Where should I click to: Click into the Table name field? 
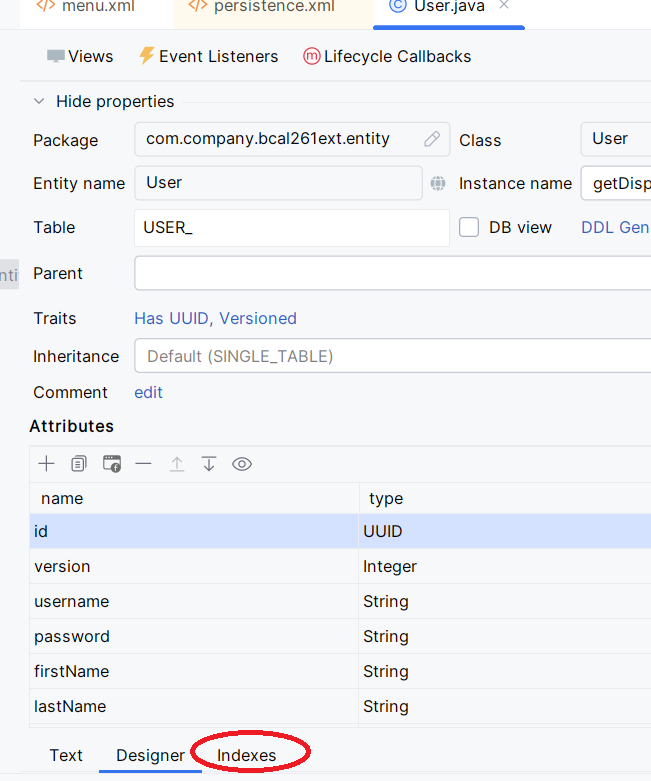pos(291,228)
